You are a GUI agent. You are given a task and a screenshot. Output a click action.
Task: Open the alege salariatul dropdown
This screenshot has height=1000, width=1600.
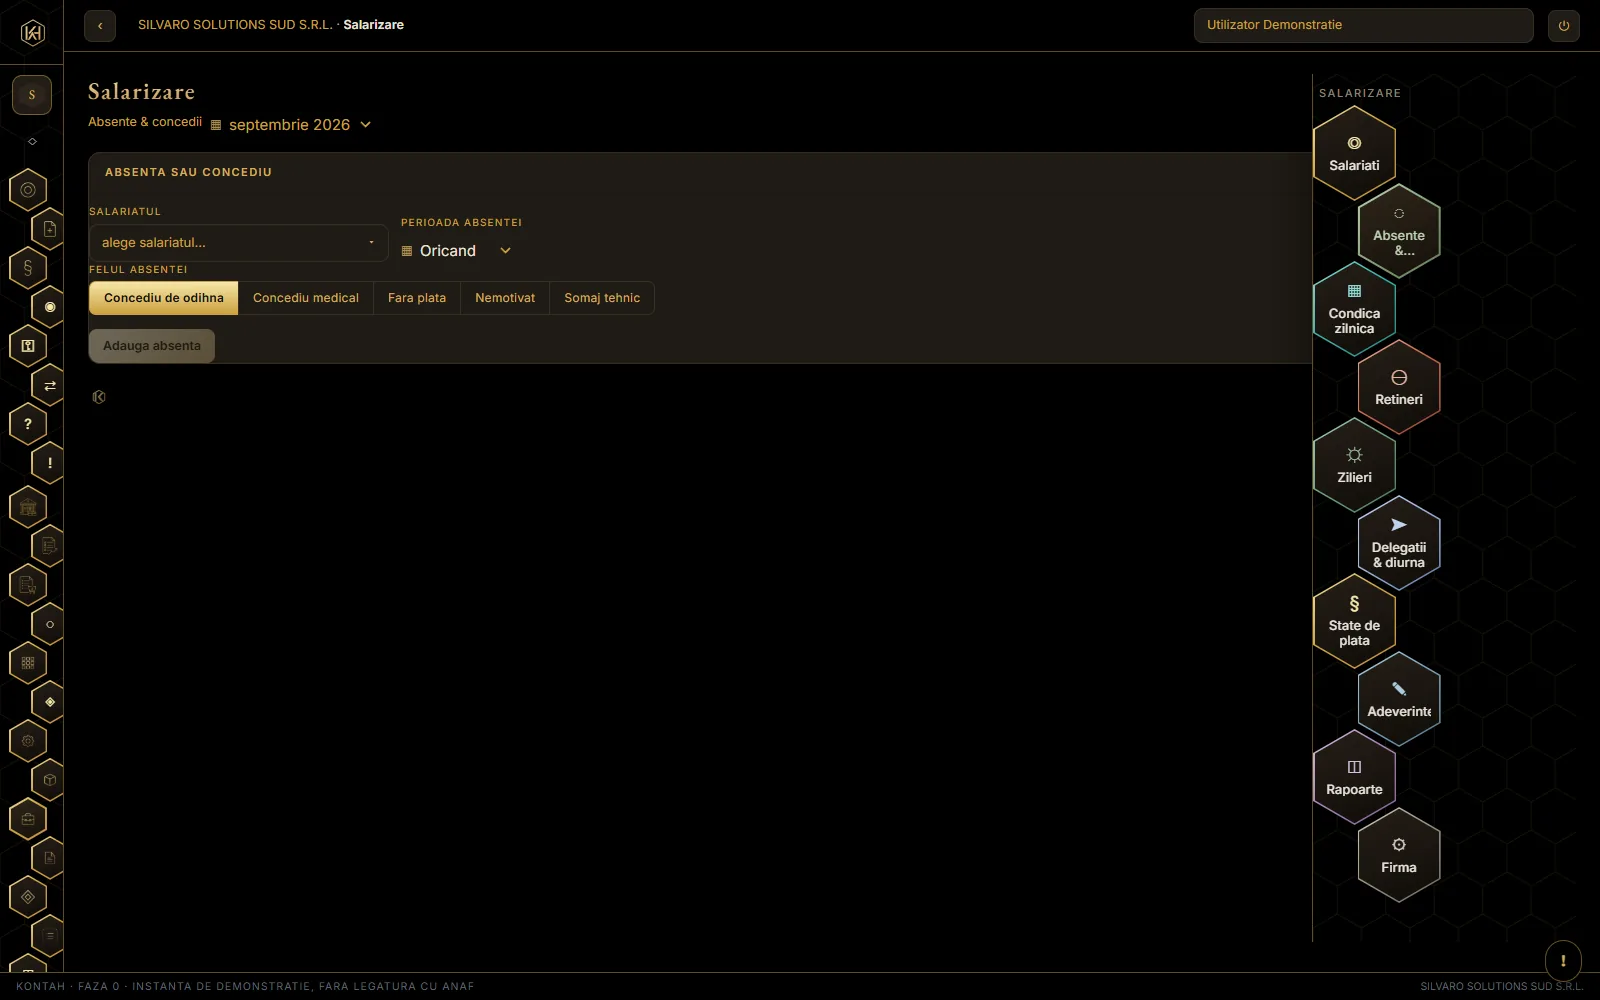tap(238, 243)
